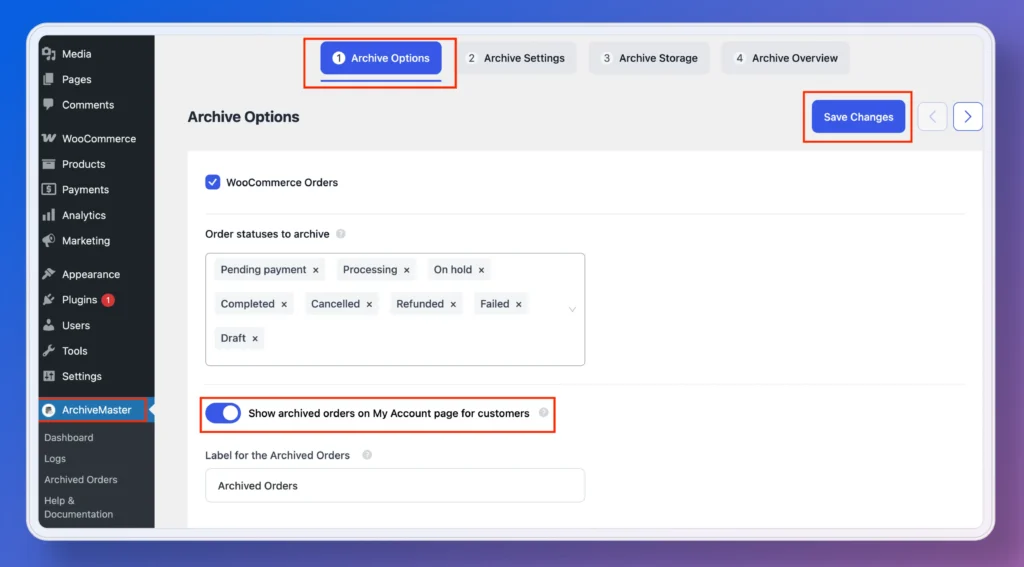Remove the Failed status tag
This screenshot has width=1024, height=567.
(x=519, y=304)
